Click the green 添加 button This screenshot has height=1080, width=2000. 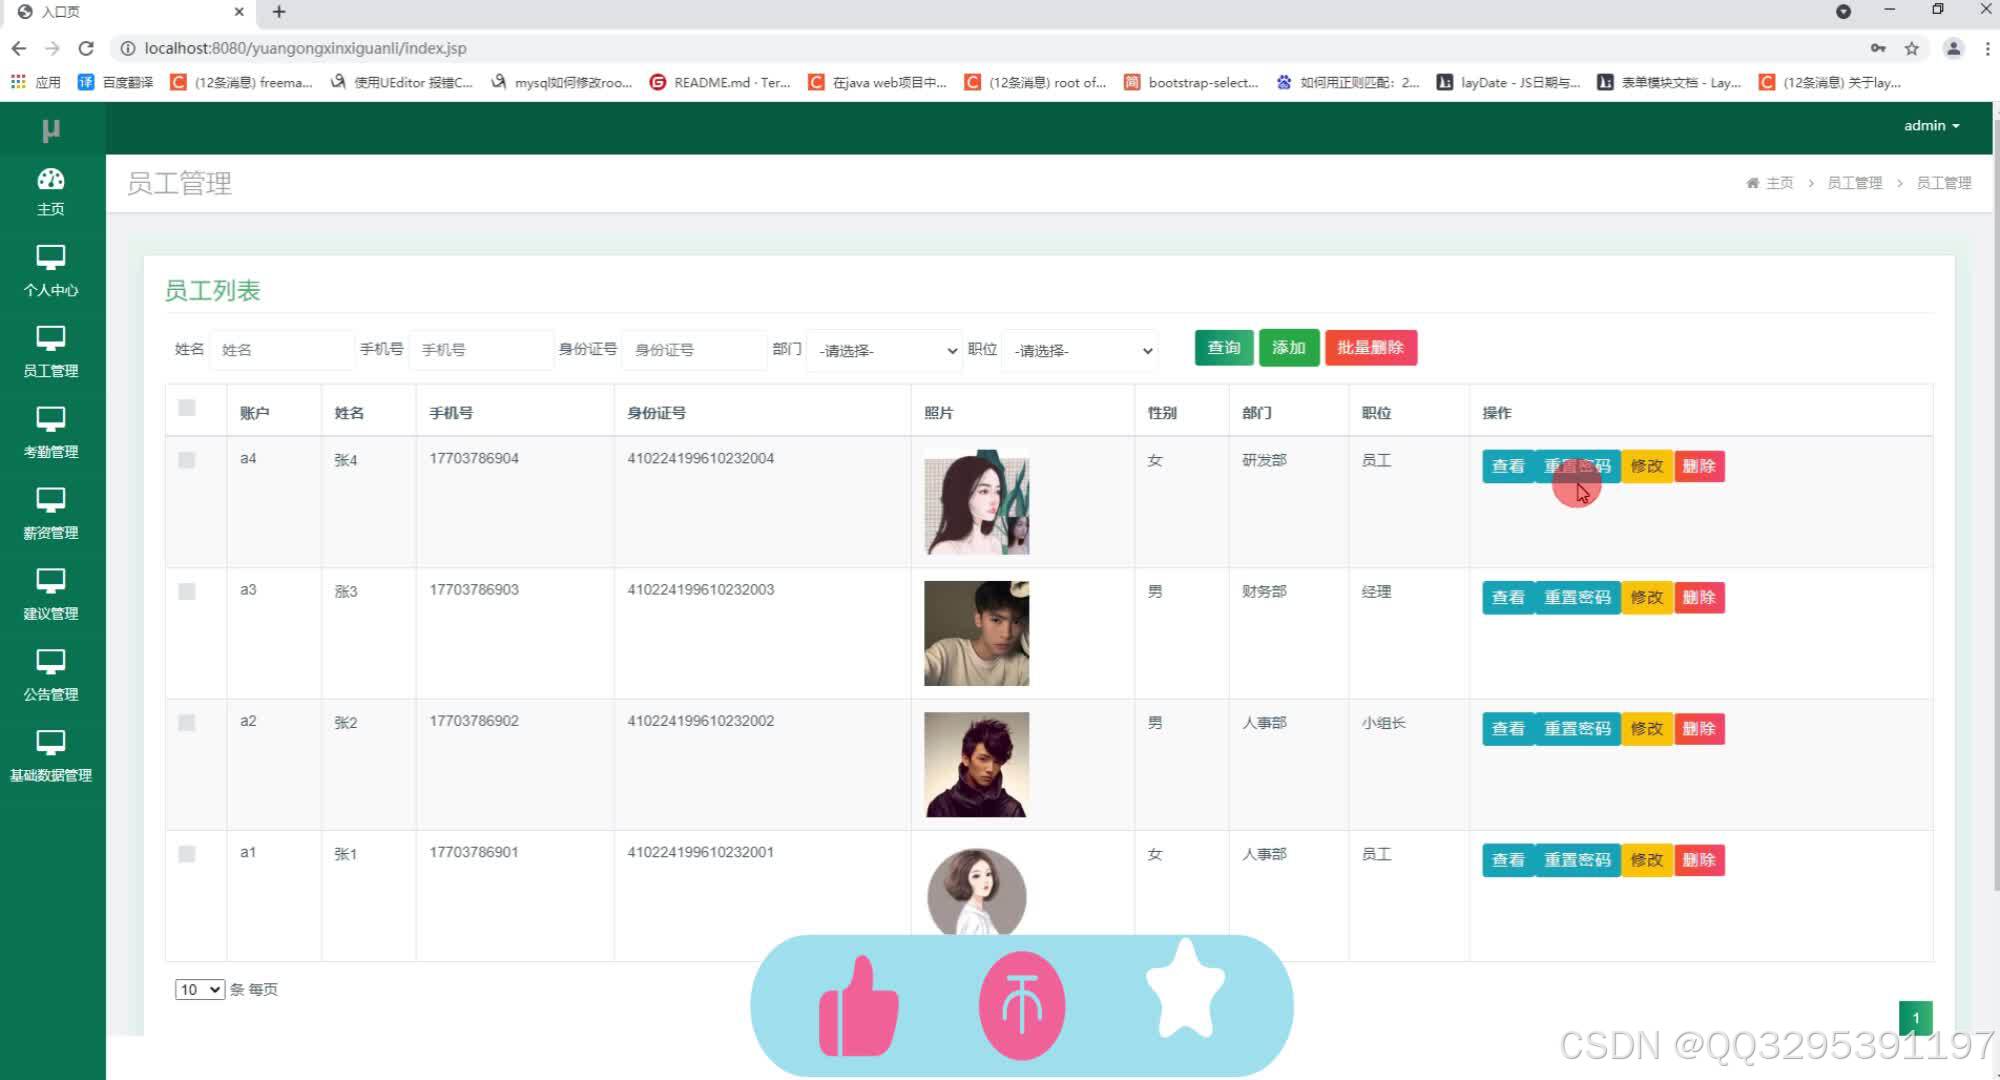point(1289,348)
